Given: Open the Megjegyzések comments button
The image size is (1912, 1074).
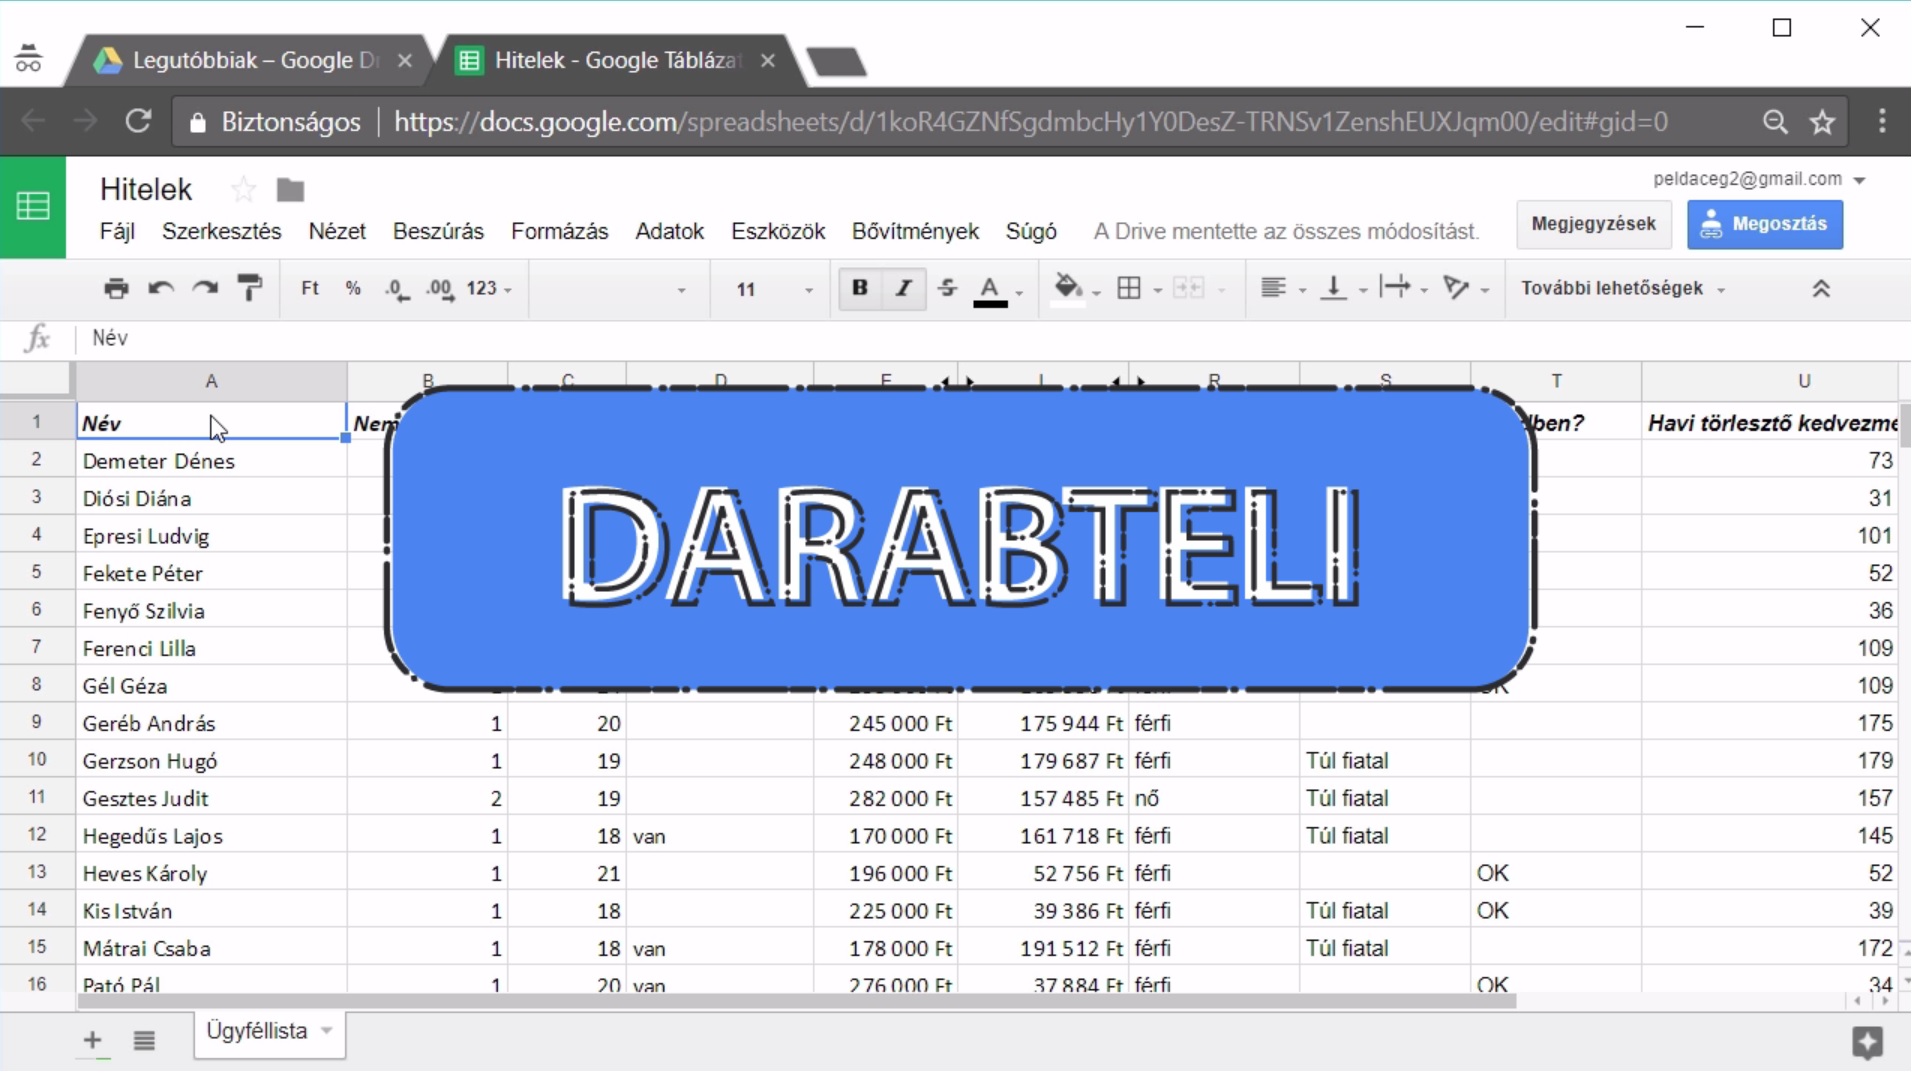Looking at the screenshot, I should point(1593,225).
